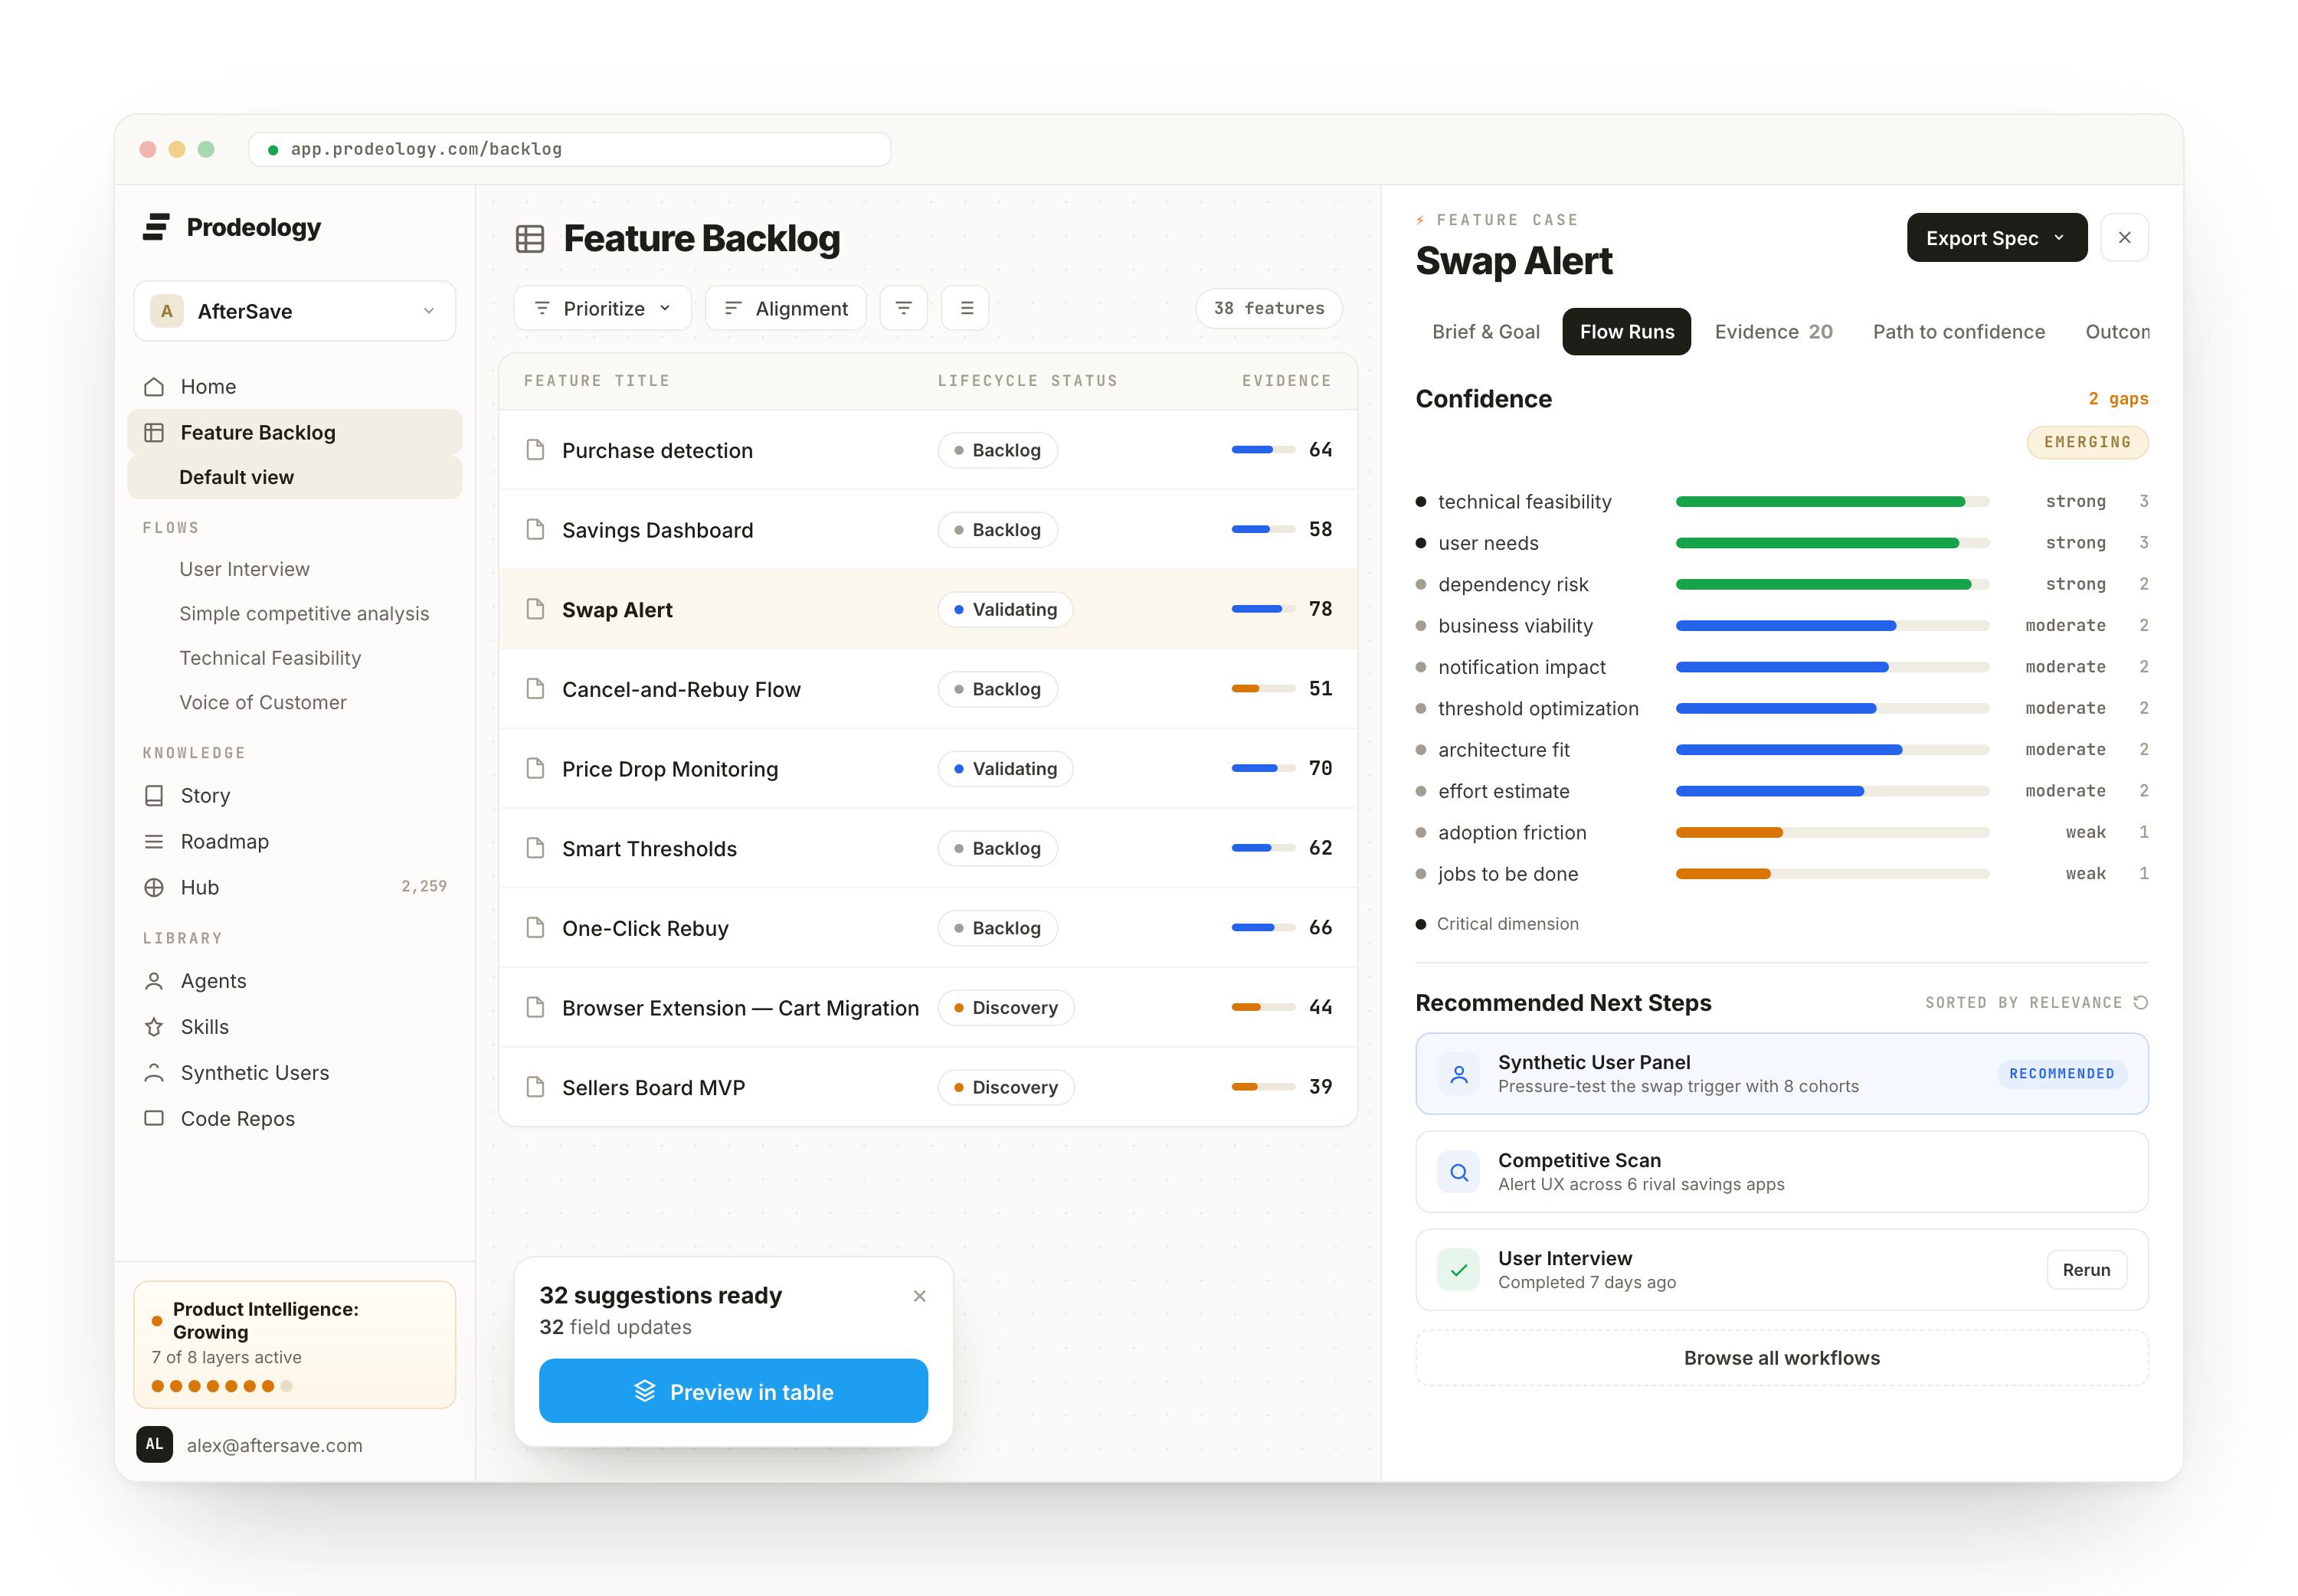Click Browse all workflows
Screen dimensions: 2298x1596
click(1782, 1359)
